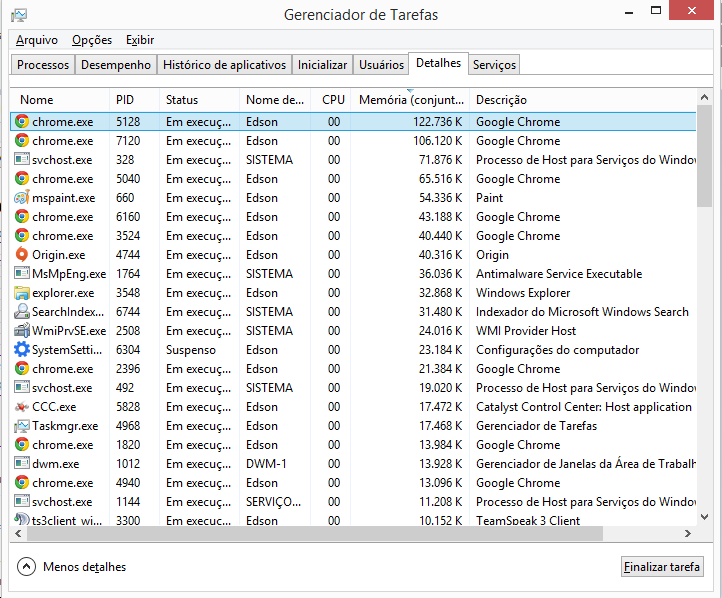
Task: Click the Chrome icon for PID 6160
Action: pyautogui.click(x=22, y=216)
